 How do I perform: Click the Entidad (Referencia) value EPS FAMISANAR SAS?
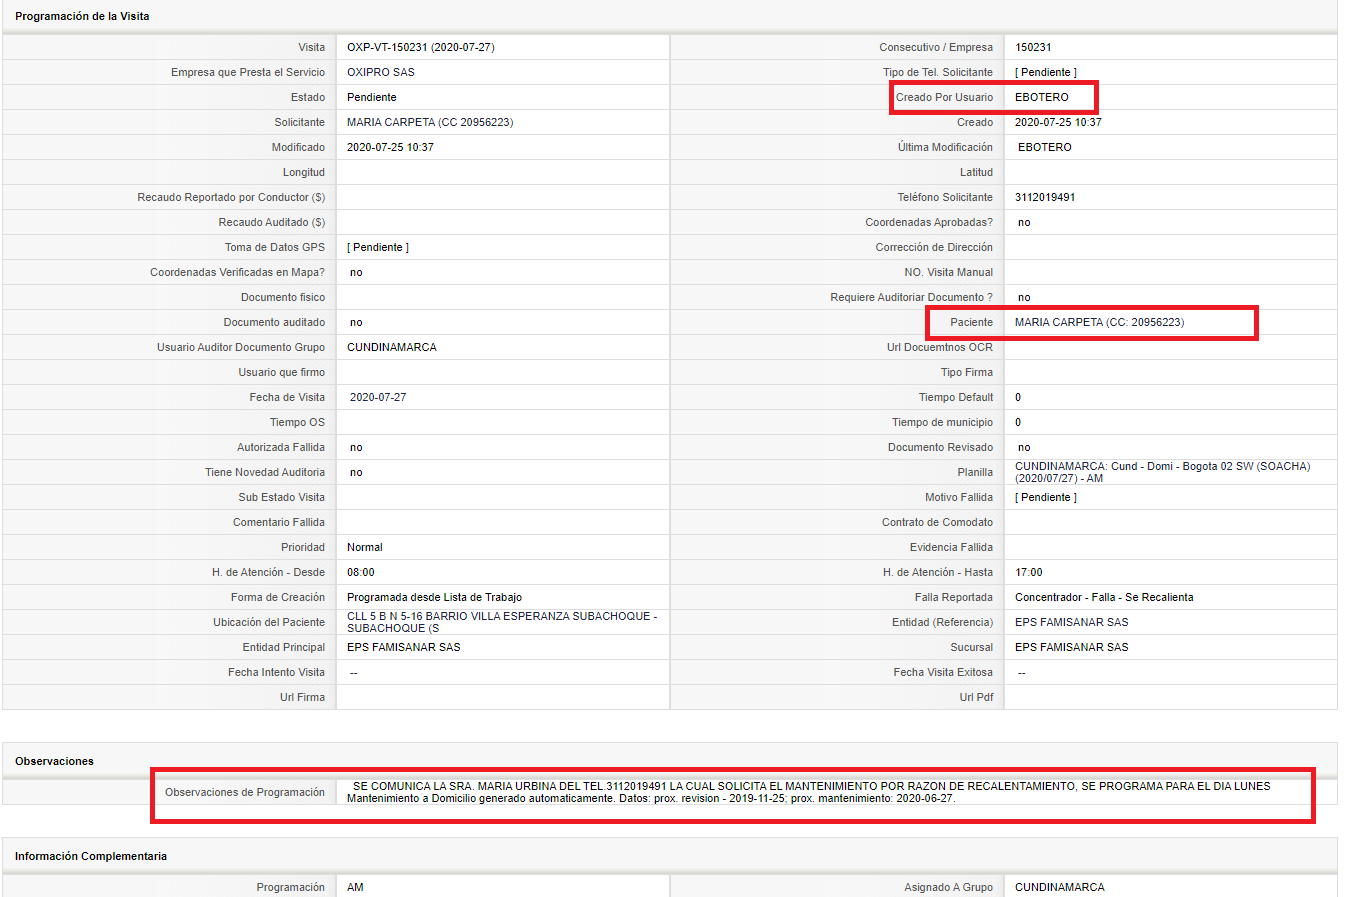click(1072, 622)
